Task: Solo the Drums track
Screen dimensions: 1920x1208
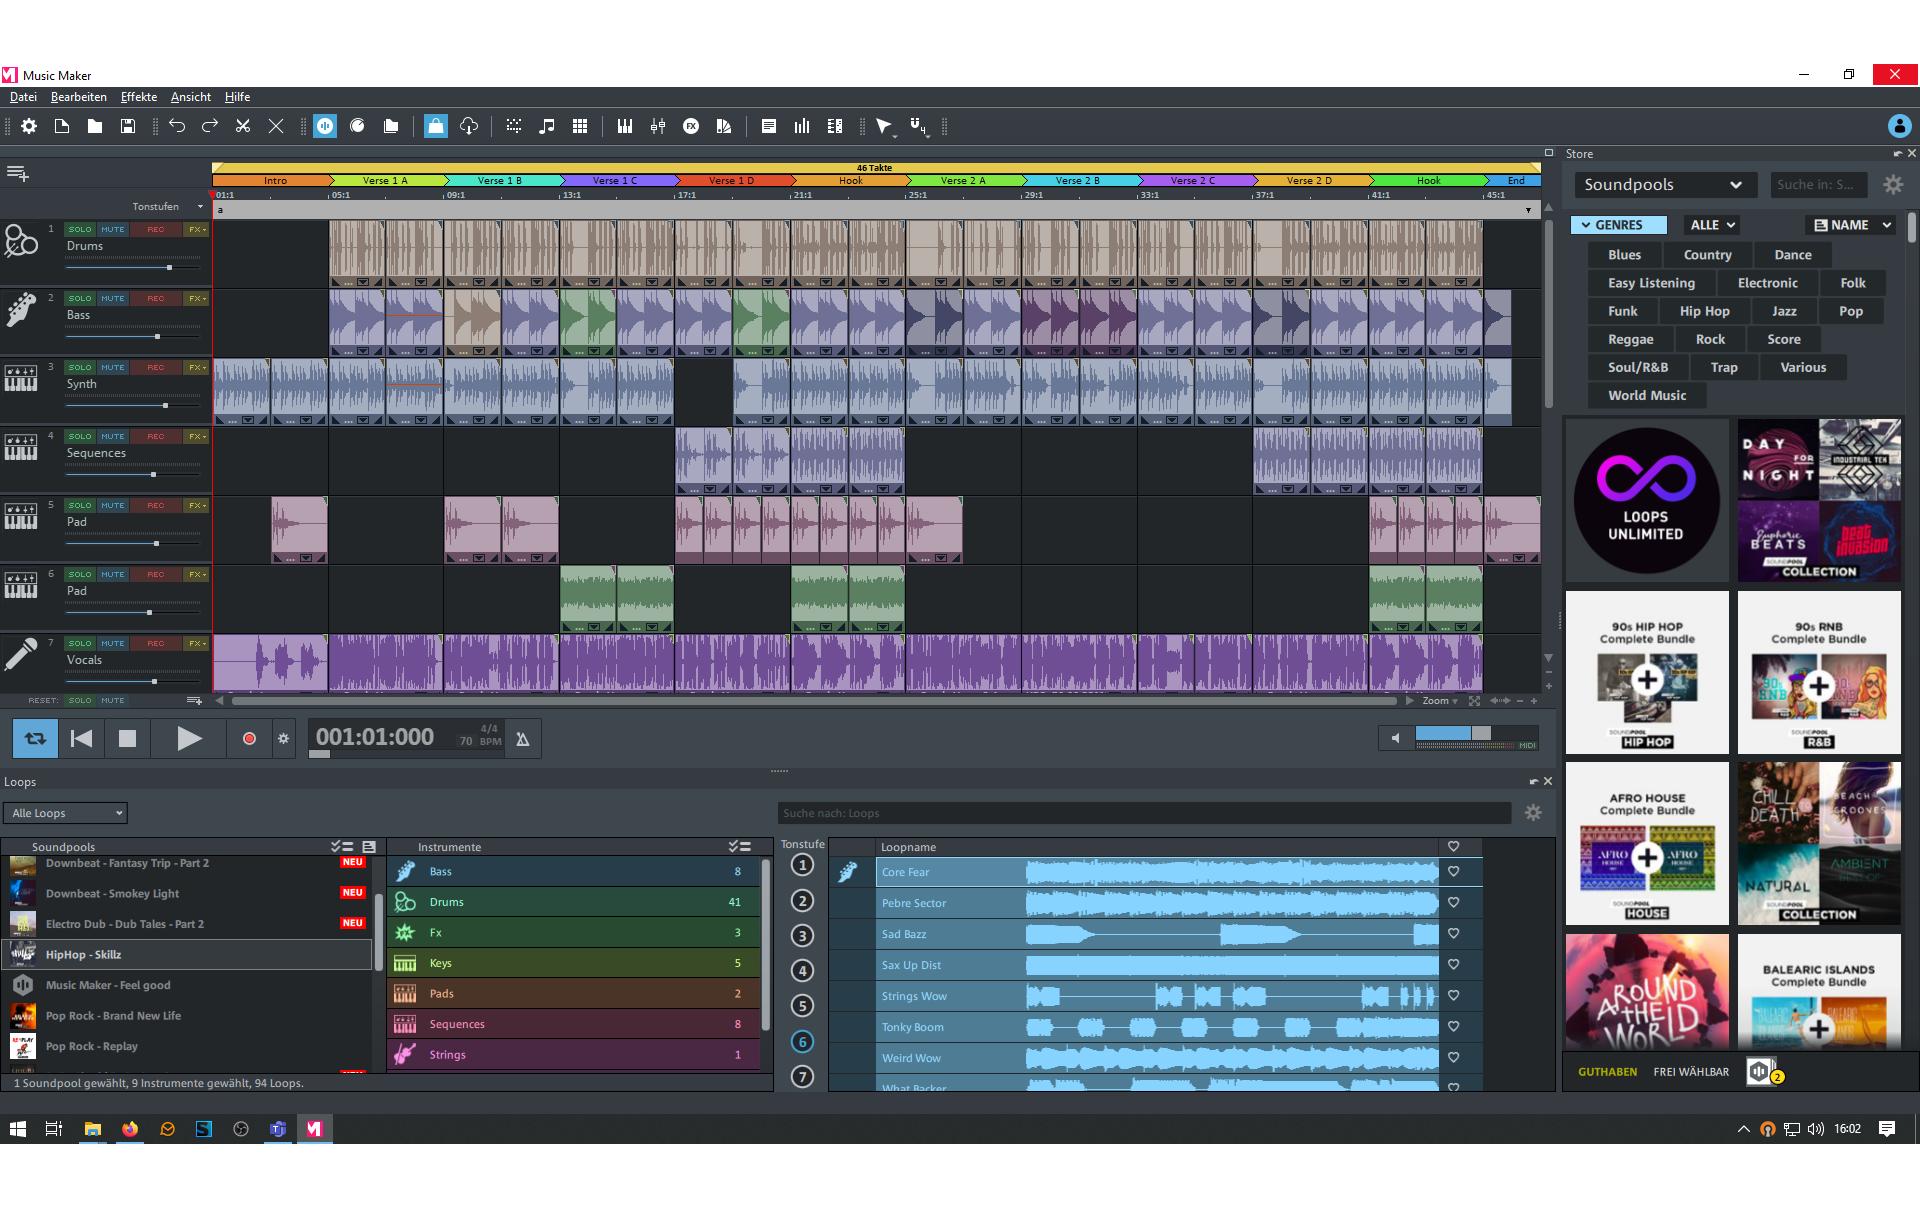Action: click(x=80, y=229)
